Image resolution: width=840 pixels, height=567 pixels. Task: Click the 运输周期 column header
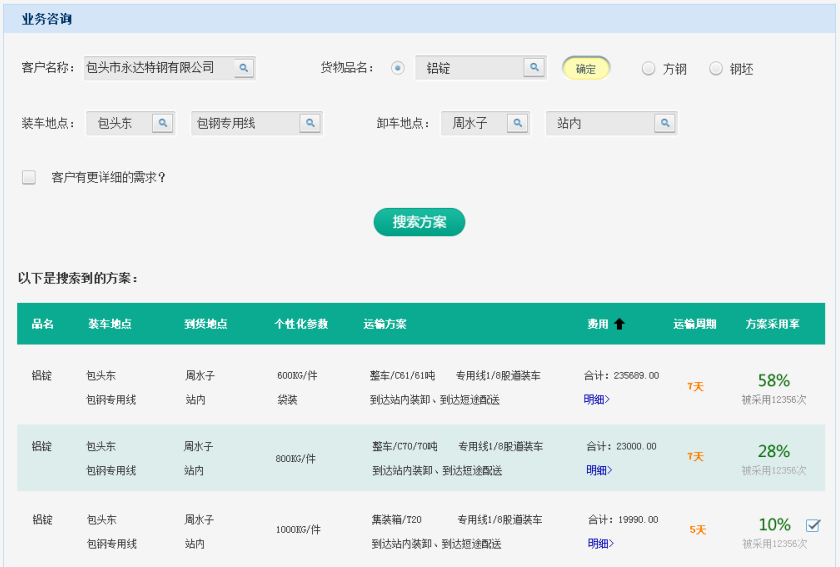coord(694,324)
